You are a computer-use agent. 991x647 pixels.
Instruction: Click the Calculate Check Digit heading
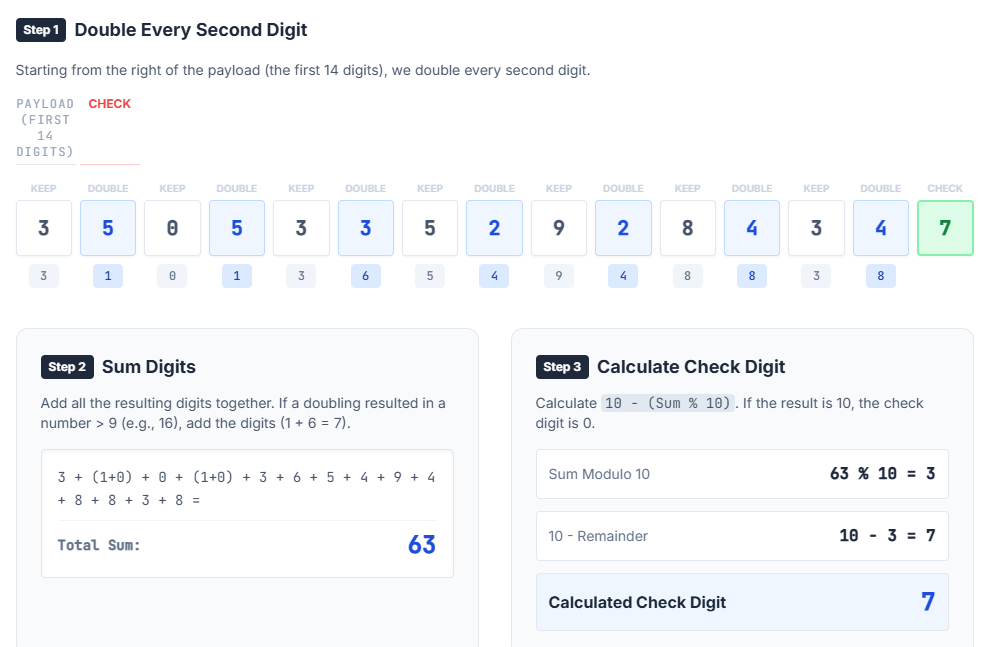(691, 367)
